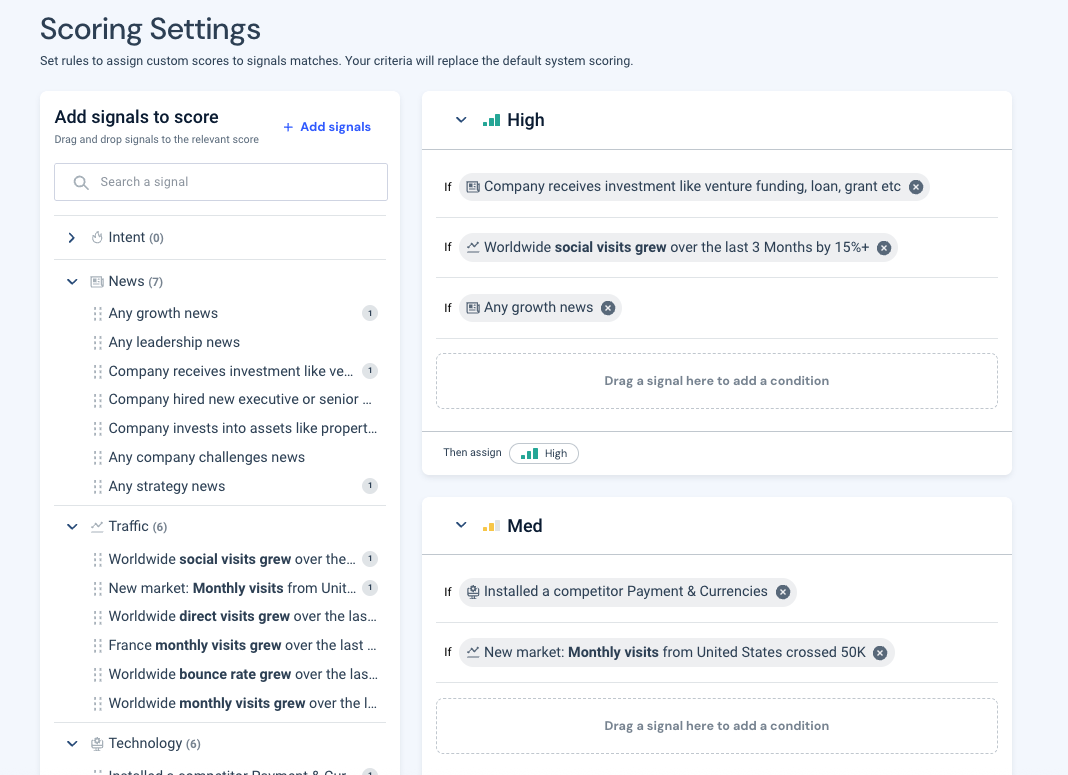Collapse the News signals group
Viewport: 1068px width, 775px height.
(72, 282)
